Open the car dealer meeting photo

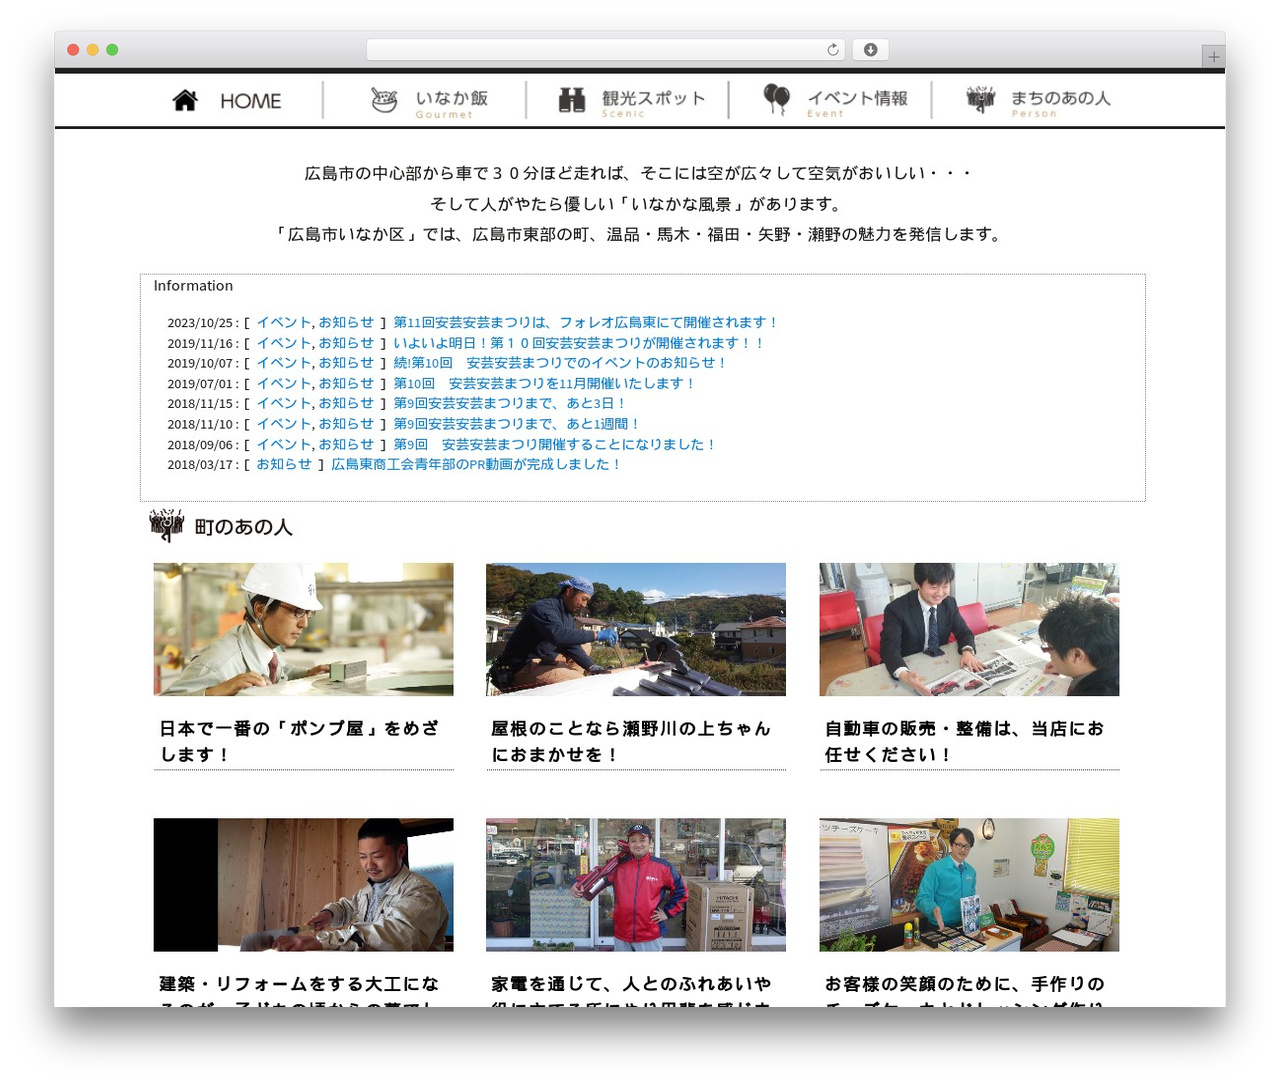point(969,629)
